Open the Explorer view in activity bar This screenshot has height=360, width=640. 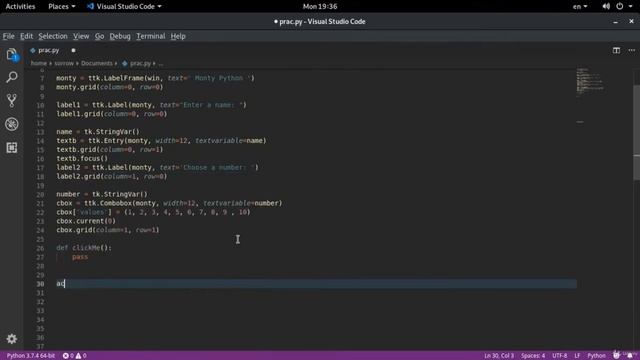(x=11, y=54)
